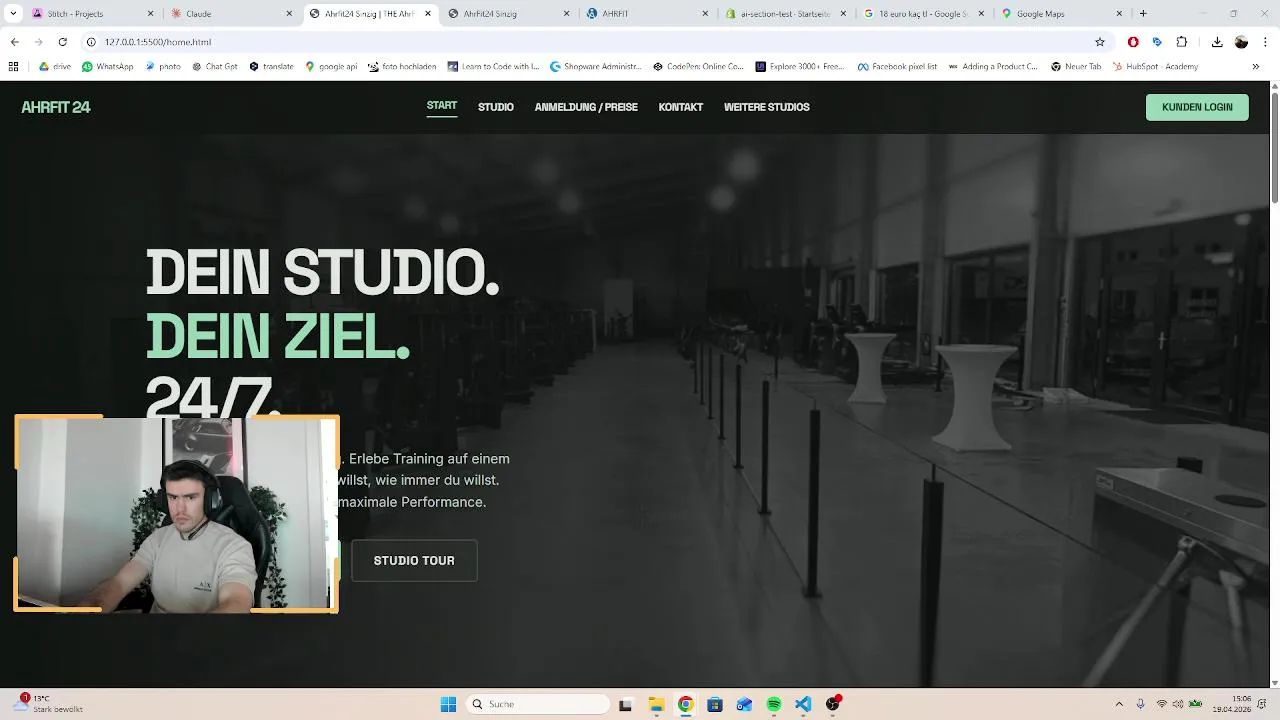Switch to the second AhrFit24 Sinzig tab
Image resolution: width=1280 pixels, height=720 pixels.
[508, 14]
